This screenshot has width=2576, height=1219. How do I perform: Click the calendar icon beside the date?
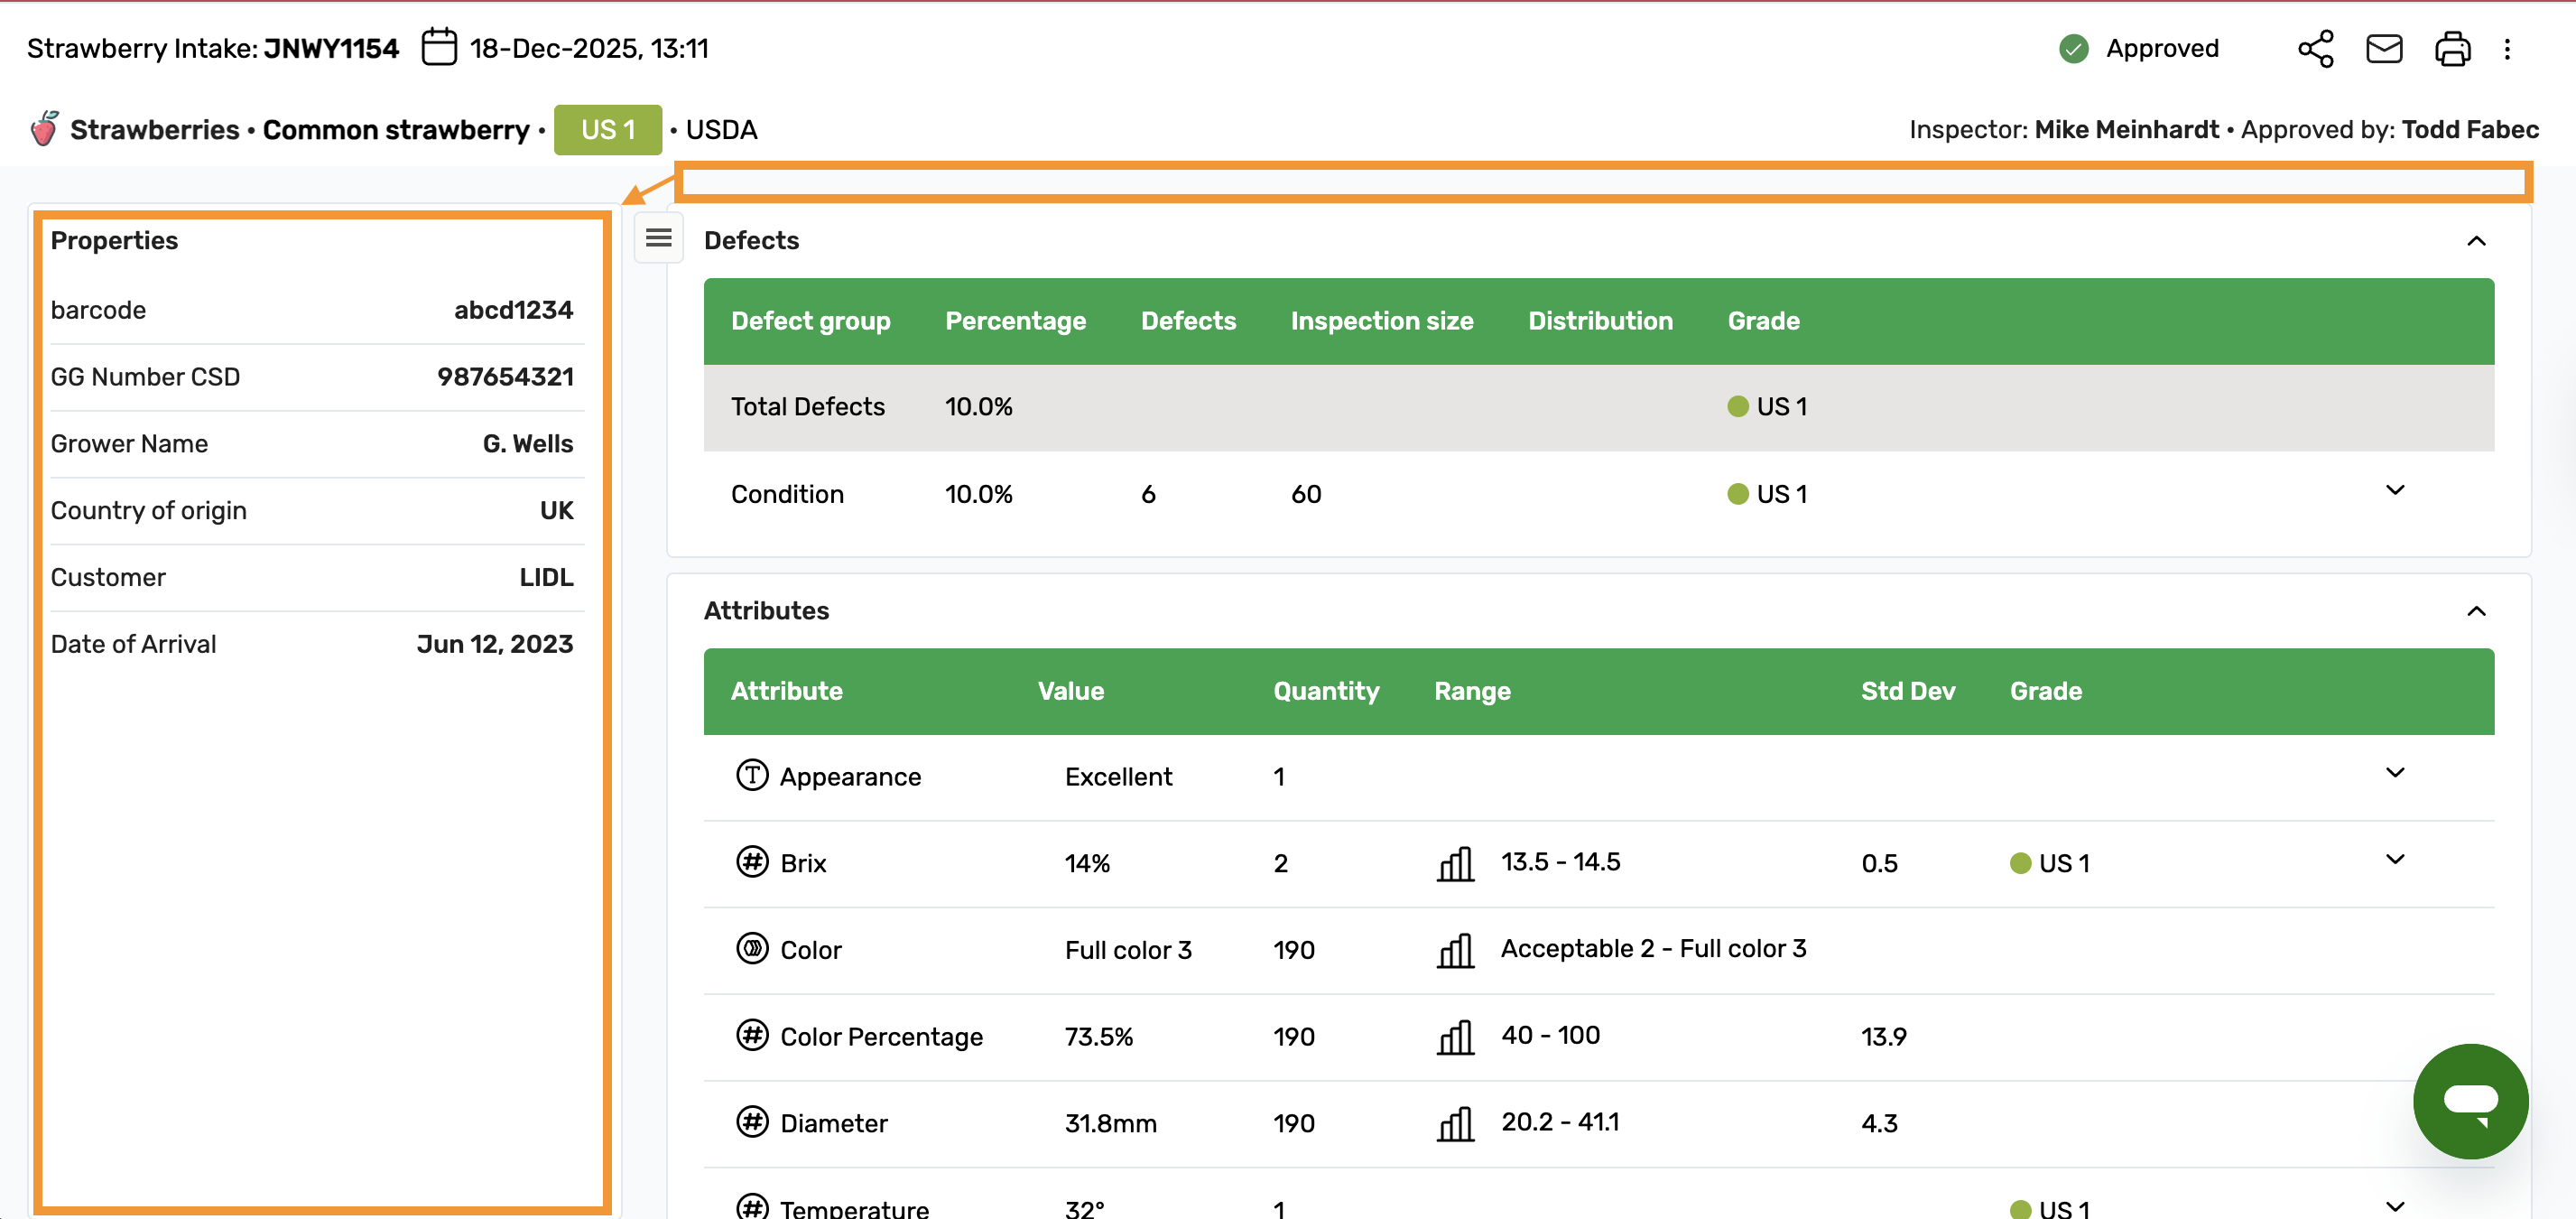(439, 47)
